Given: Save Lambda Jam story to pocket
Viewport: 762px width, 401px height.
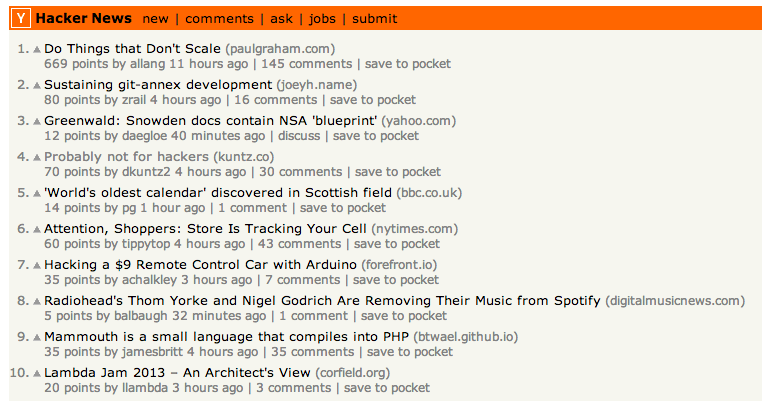Looking at the screenshot, I should point(387,388).
